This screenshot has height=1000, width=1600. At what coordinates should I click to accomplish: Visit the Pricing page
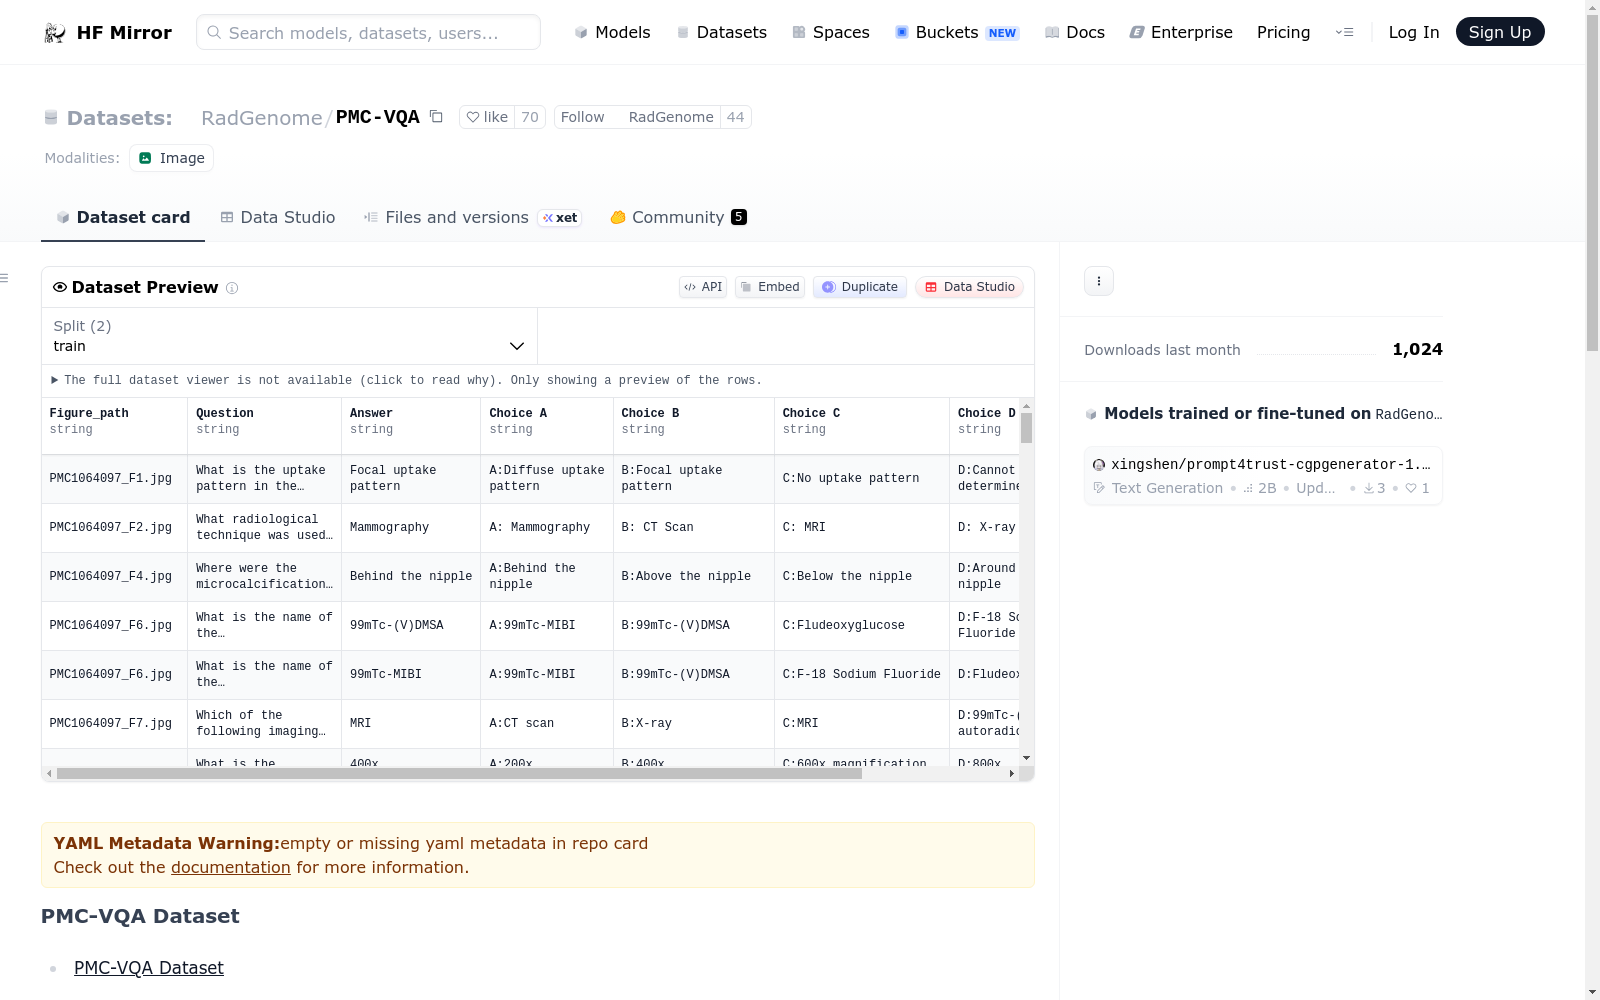pyautogui.click(x=1283, y=32)
